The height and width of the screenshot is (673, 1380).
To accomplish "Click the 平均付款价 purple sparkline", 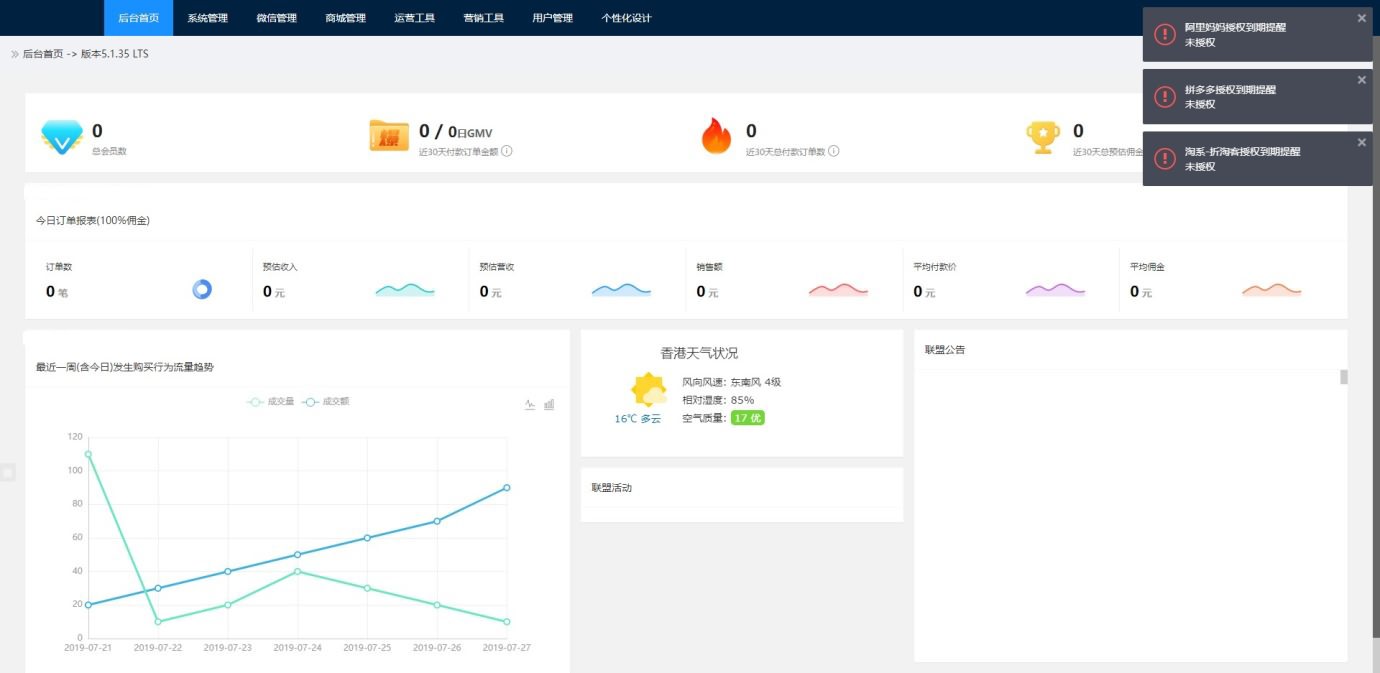I will [1055, 289].
